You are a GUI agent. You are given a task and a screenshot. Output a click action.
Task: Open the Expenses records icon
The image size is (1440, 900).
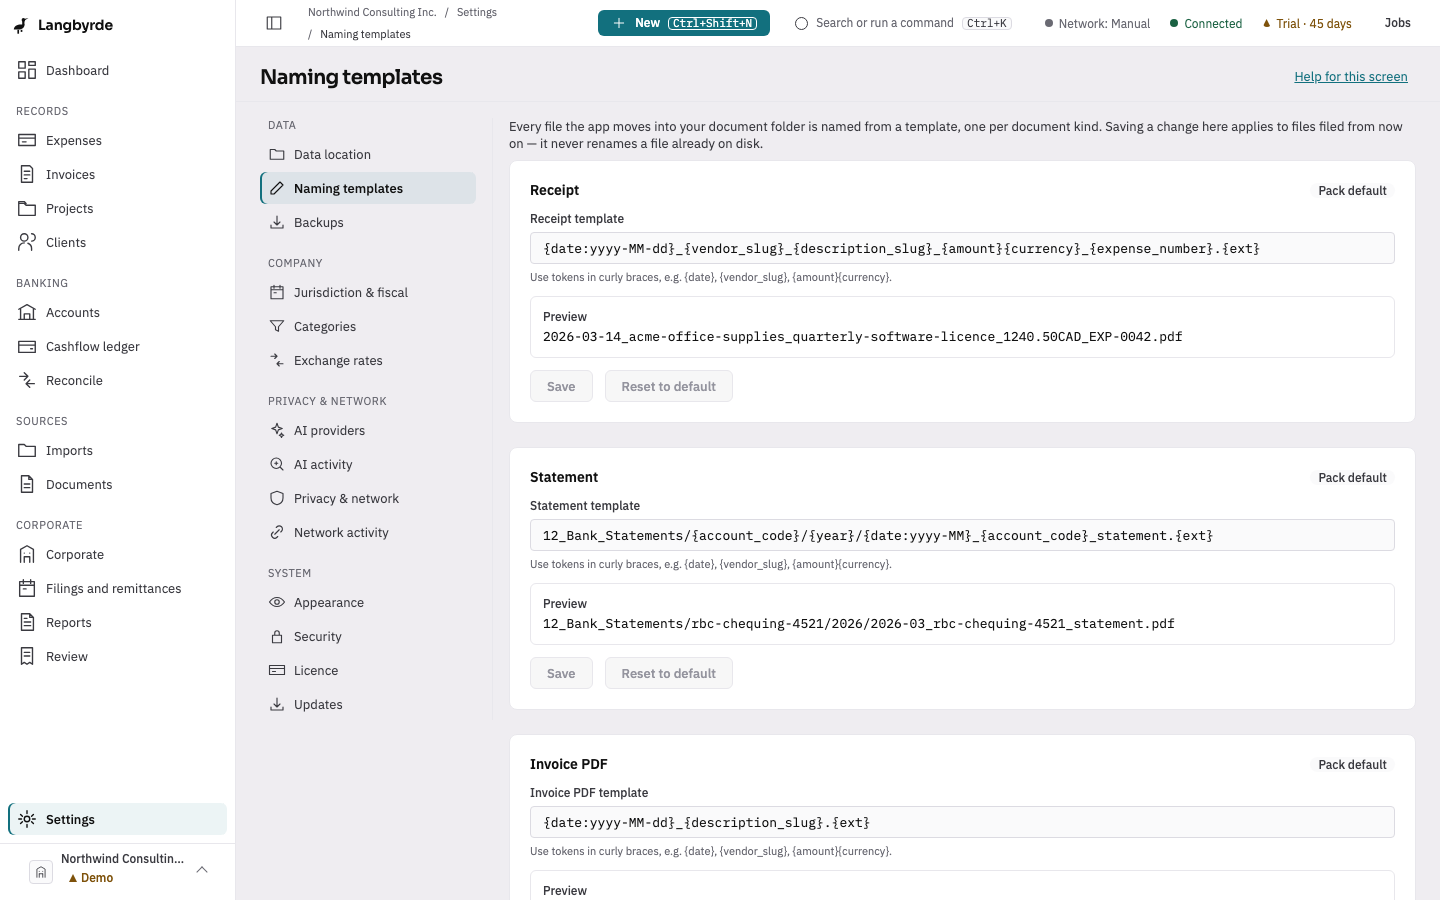(x=27, y=141)
